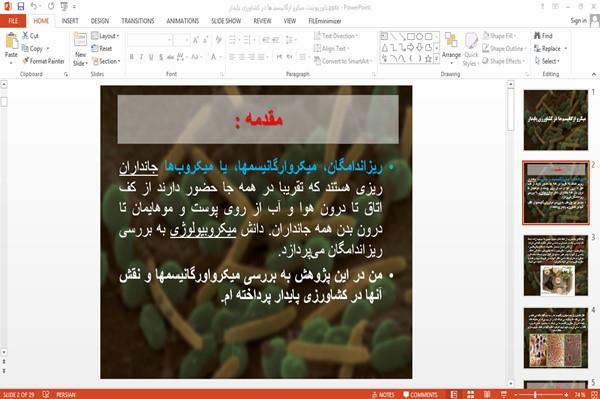Open the Select dropdown in Editing
The height and width of the screenshot is (399, 600).
point(547,61)
